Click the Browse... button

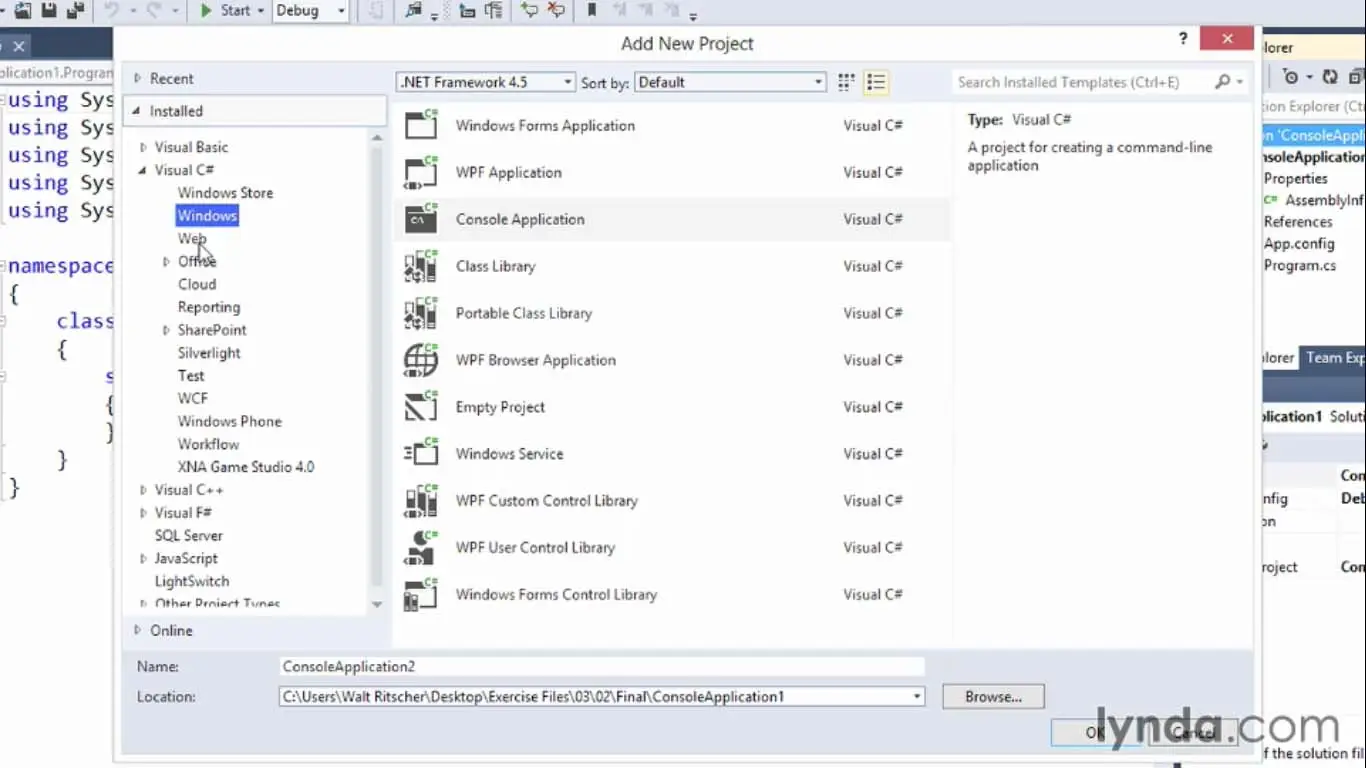coord(993,696)
